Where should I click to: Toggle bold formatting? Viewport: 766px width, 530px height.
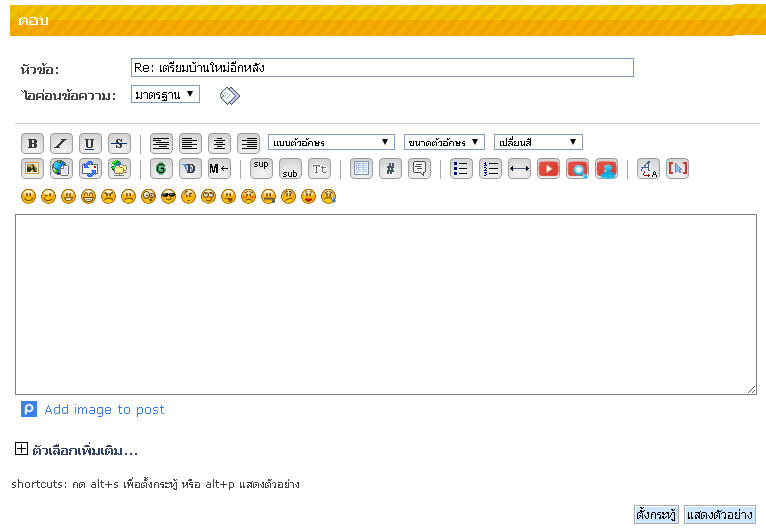pos(32,144)
